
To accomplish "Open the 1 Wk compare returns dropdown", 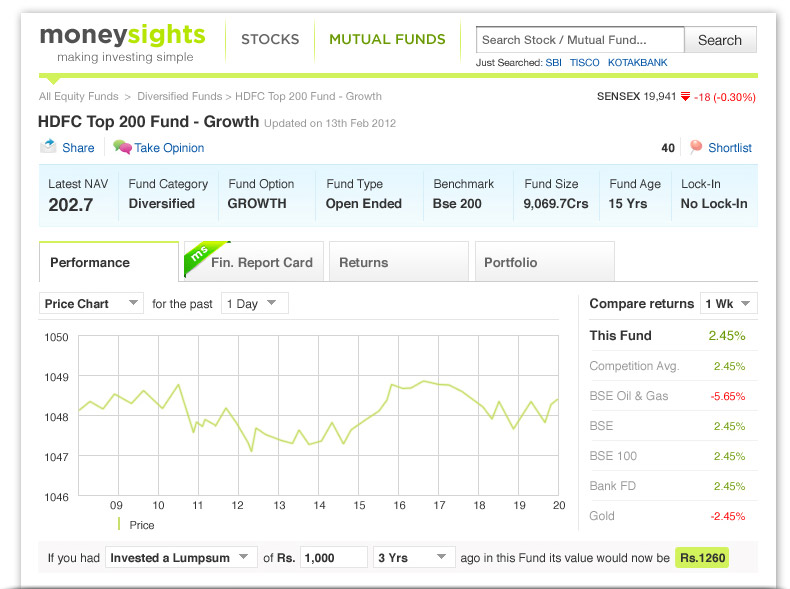I will click(729, 303).
